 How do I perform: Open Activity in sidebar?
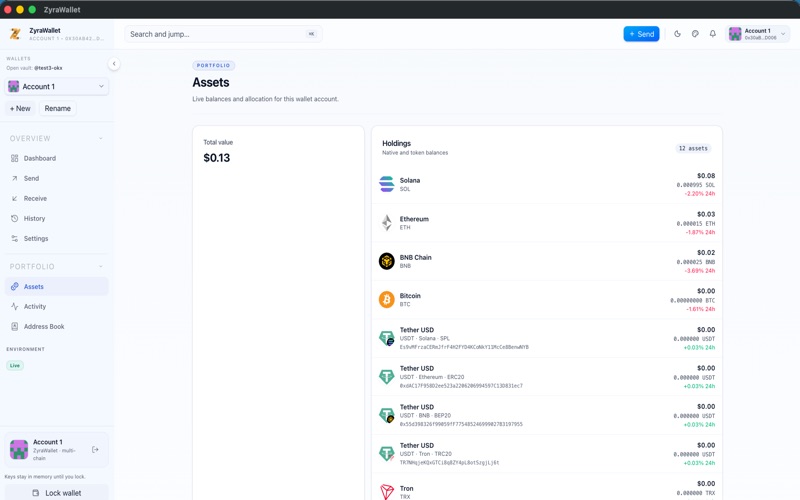click(x=57, y=306)
